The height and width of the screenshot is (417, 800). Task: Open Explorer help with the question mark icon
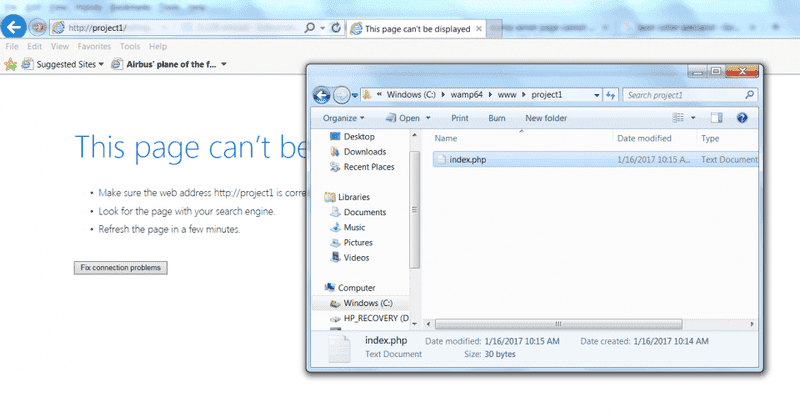[742, 118]
